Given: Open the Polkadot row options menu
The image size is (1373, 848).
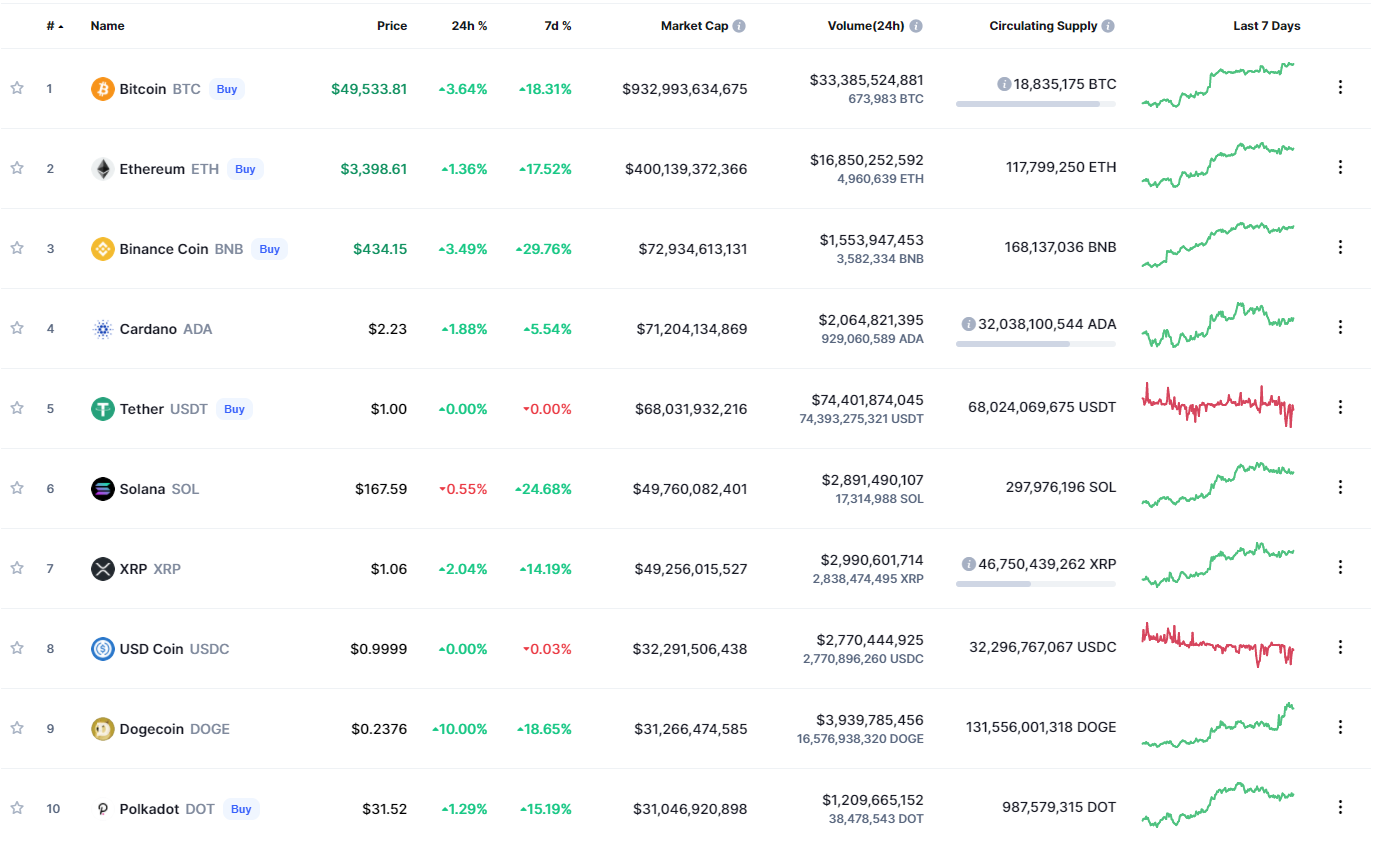Looking at the screenshot, I should [1341, 807].
